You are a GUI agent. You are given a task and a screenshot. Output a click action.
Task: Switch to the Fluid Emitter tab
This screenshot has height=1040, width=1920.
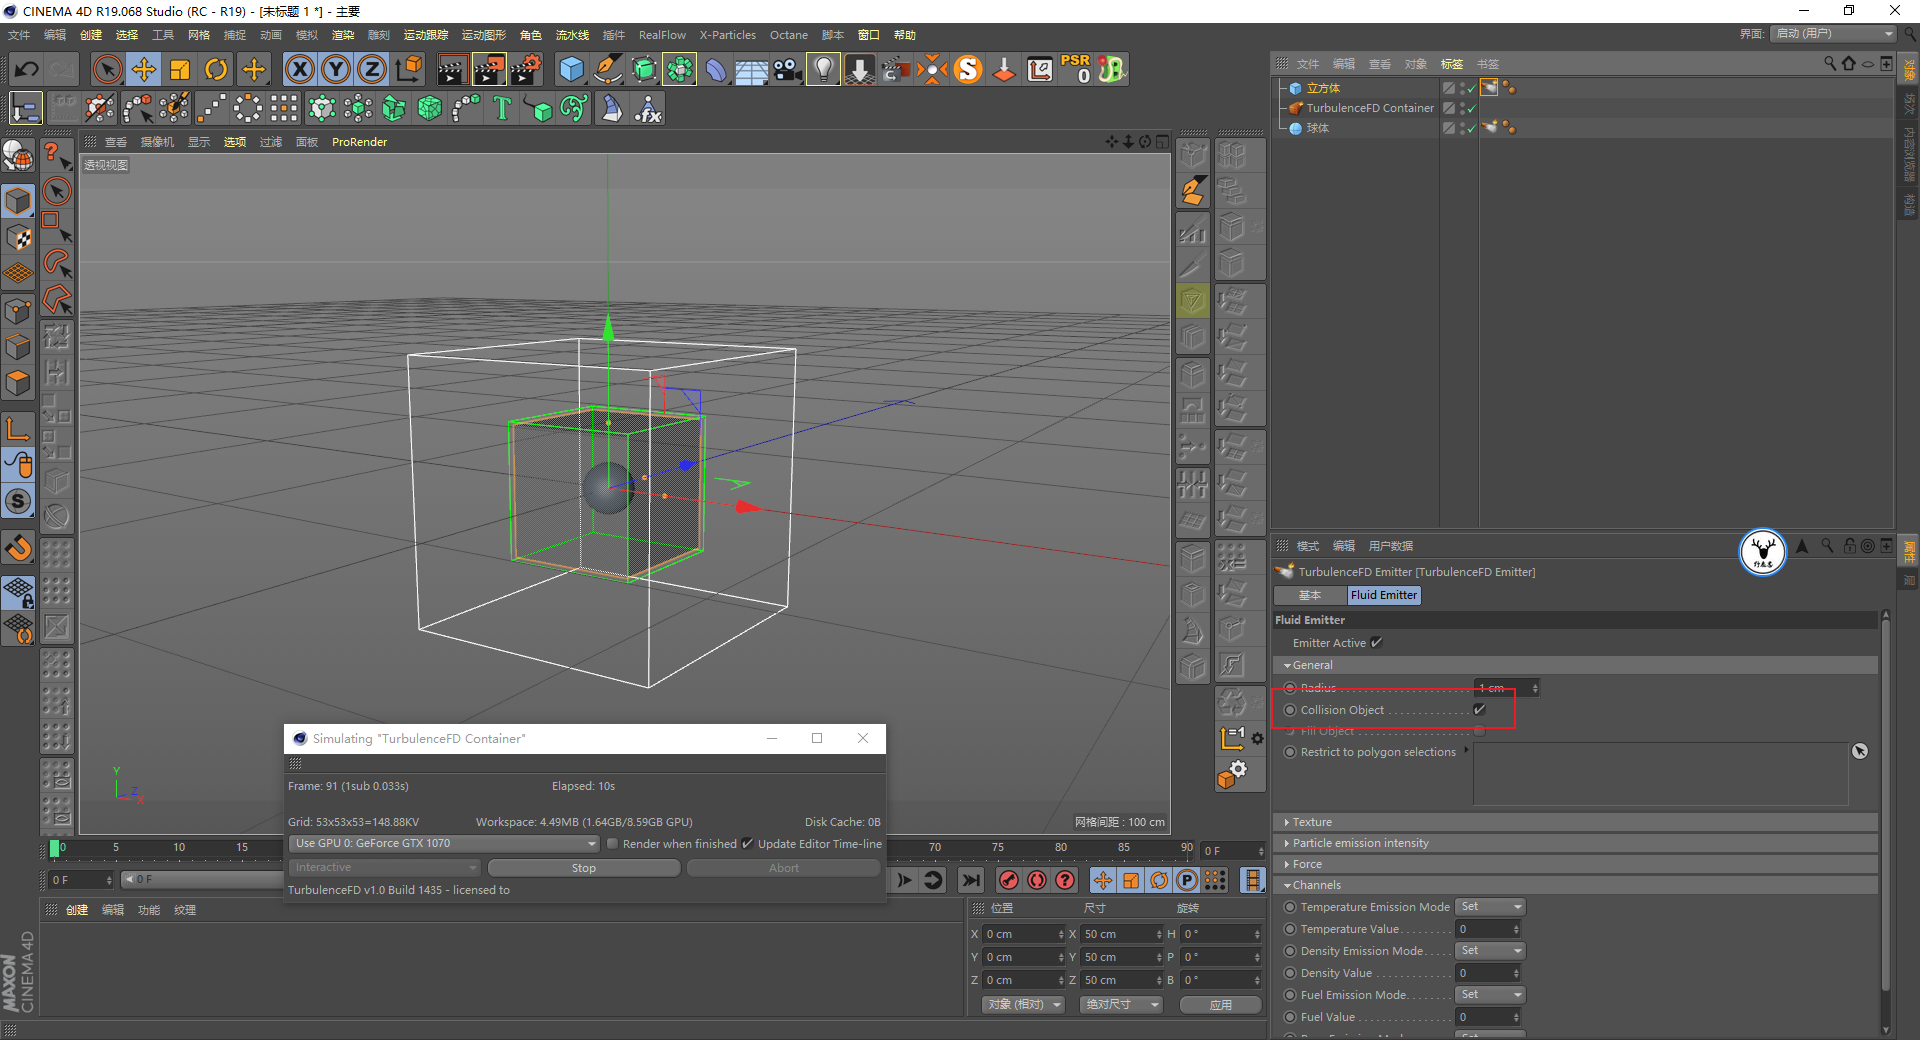coord(1383,595)
